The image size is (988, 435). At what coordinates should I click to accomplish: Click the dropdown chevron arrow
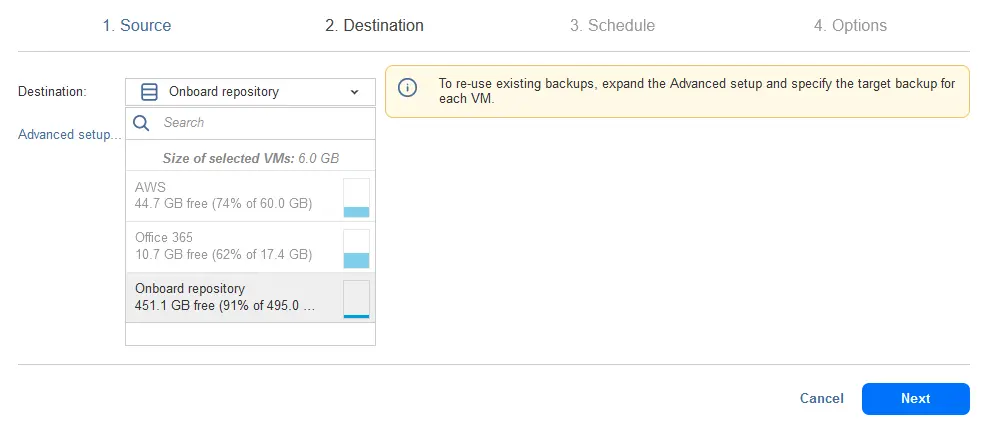click(354, 92)
